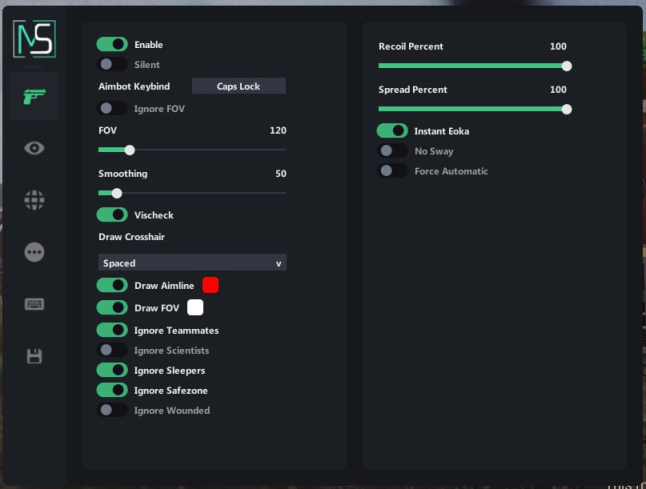Turn off the Instant Eoka toggle
This screenshot has width=646, height=489.
[392, 131]
